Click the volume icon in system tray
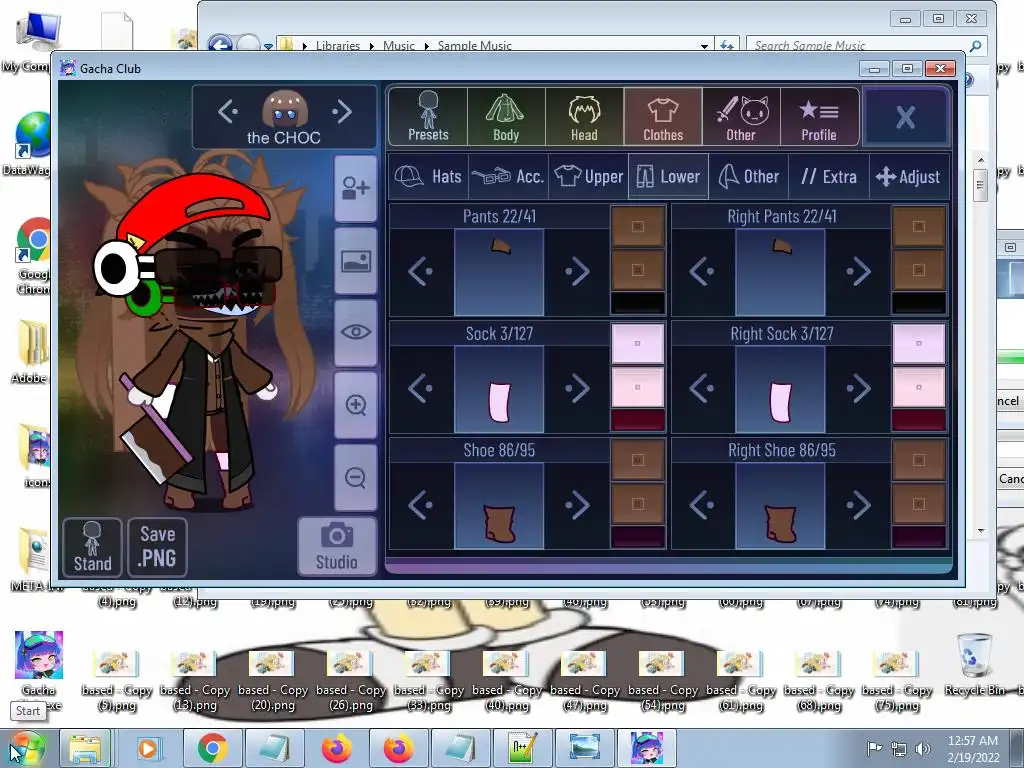This screenshot has width=1024, height=768. coord(922,748)
